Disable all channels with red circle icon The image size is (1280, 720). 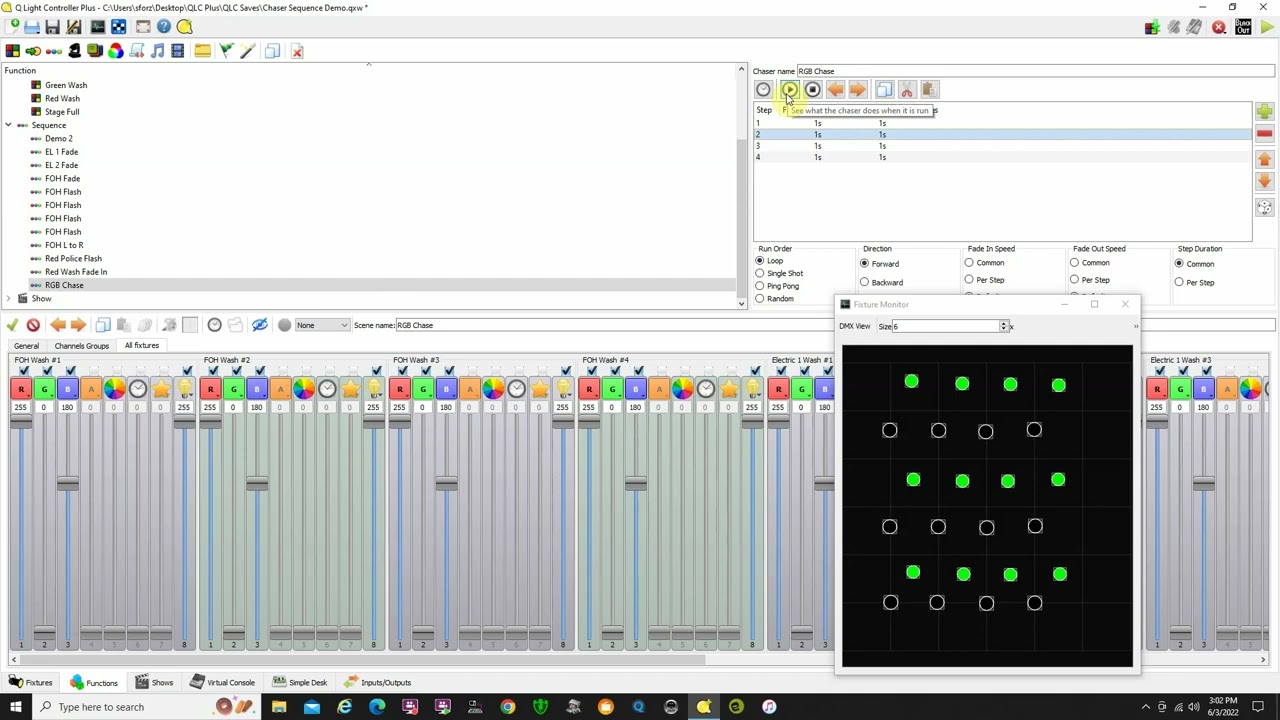pos(33,325)
